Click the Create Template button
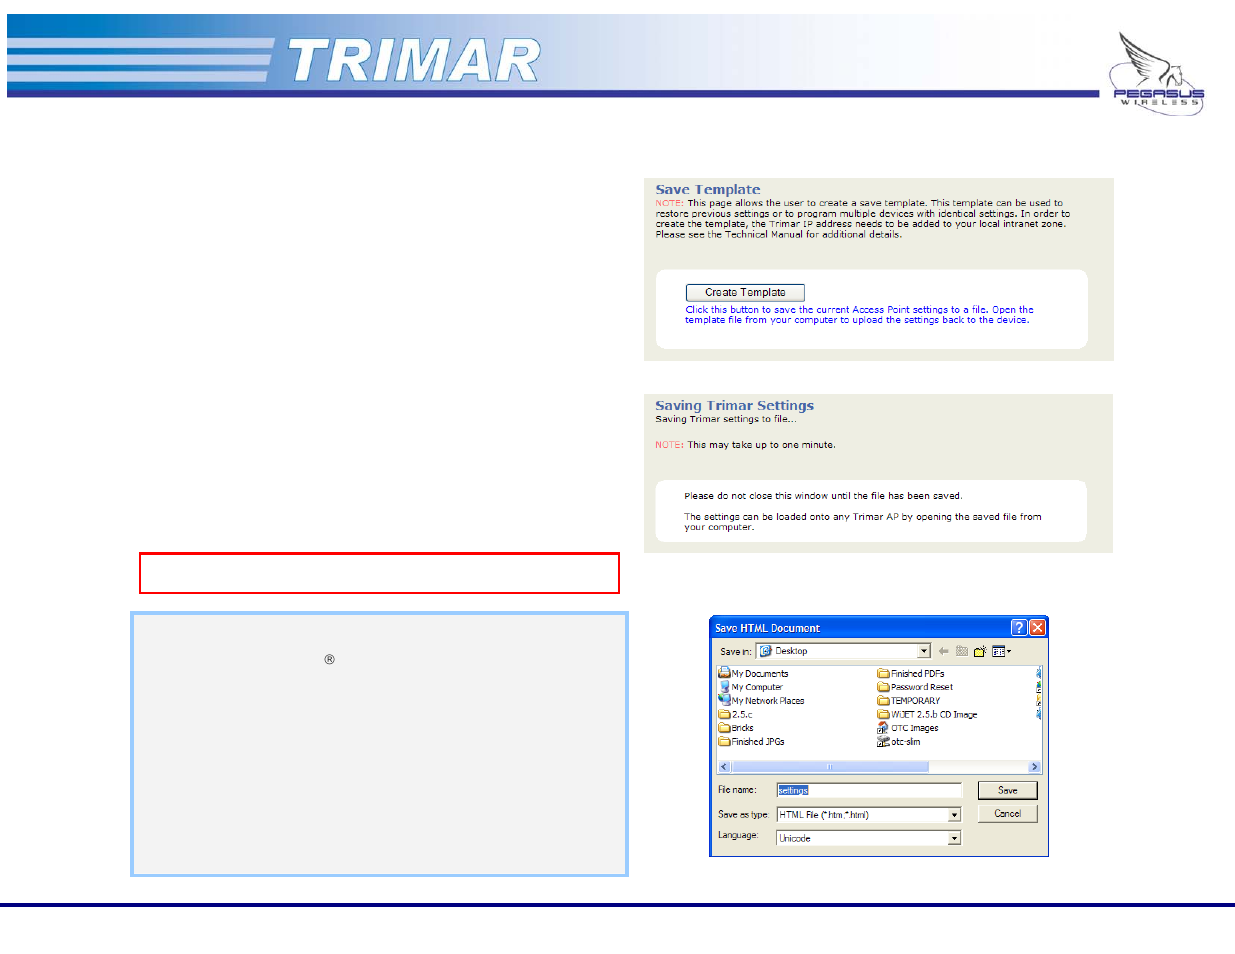Image resolution: width=1235 pixels, height=954 pixels. [x=745, y=292]
